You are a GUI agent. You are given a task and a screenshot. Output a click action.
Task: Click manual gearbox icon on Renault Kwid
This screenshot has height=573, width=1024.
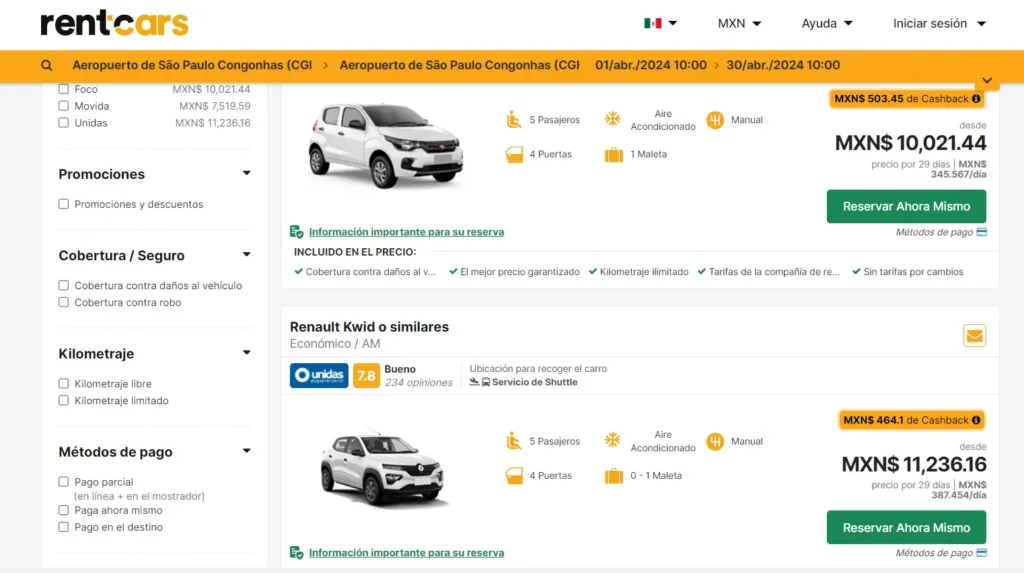(x=715, y=442)
